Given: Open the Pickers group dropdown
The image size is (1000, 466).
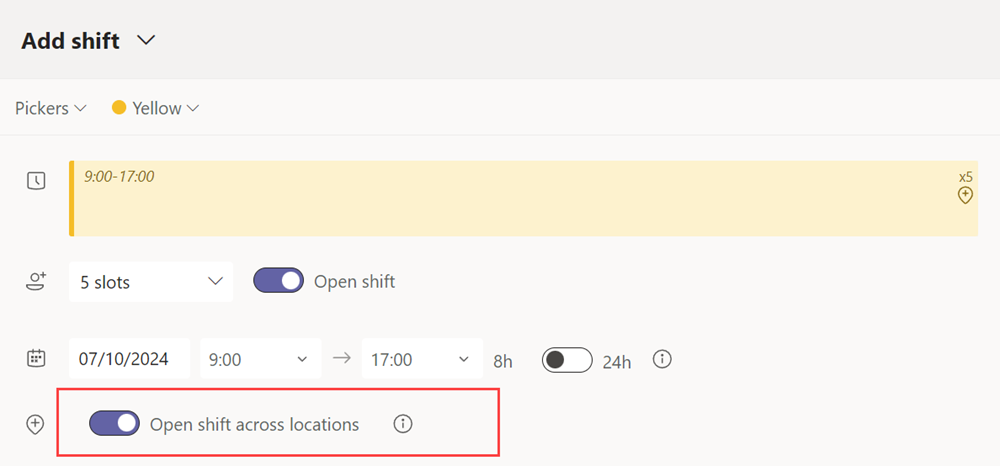Looking at the screenshot, I should tap(51, 108).
